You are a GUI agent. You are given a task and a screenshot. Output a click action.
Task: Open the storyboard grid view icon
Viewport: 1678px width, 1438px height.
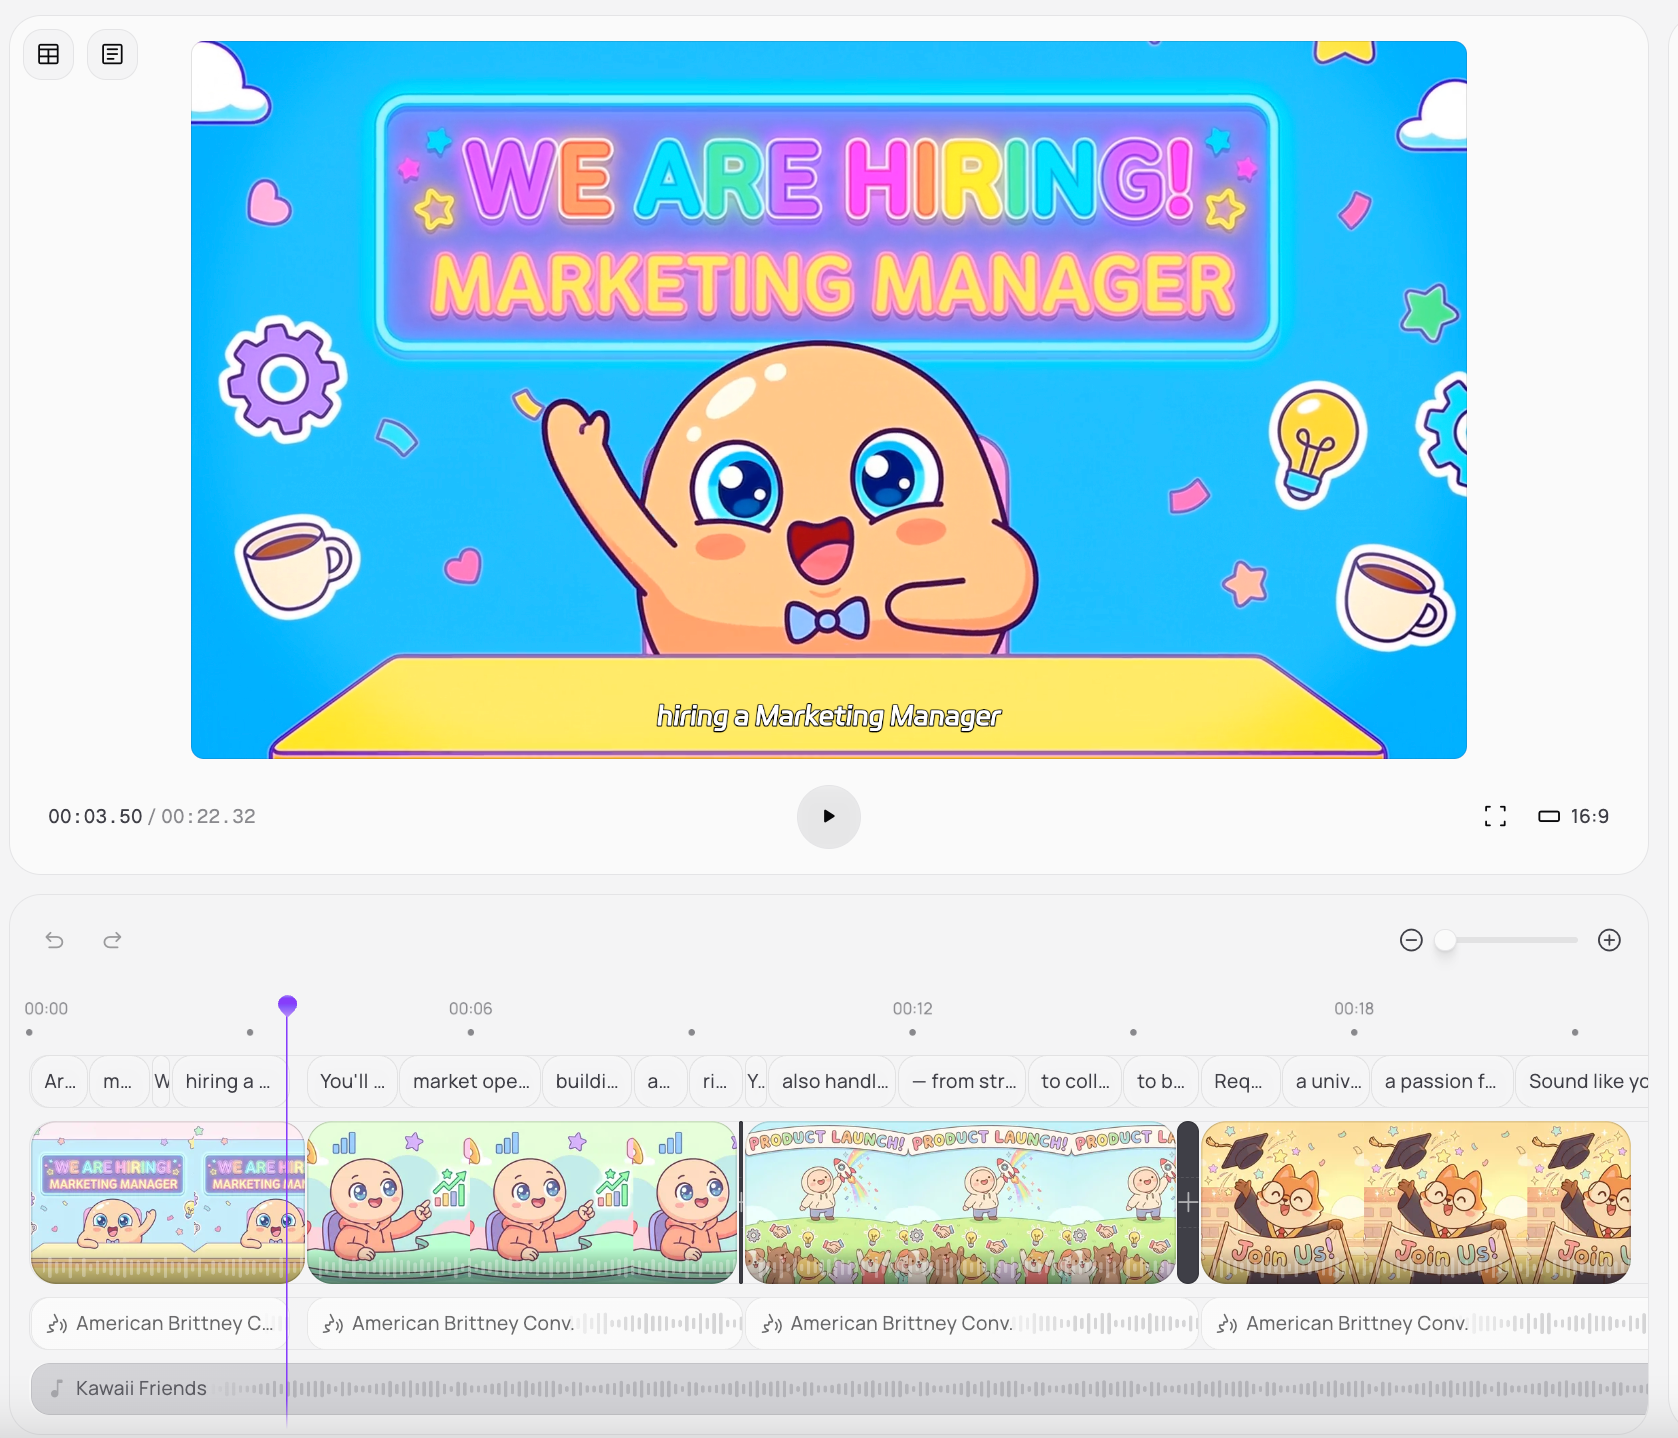(x=48, y=54)
